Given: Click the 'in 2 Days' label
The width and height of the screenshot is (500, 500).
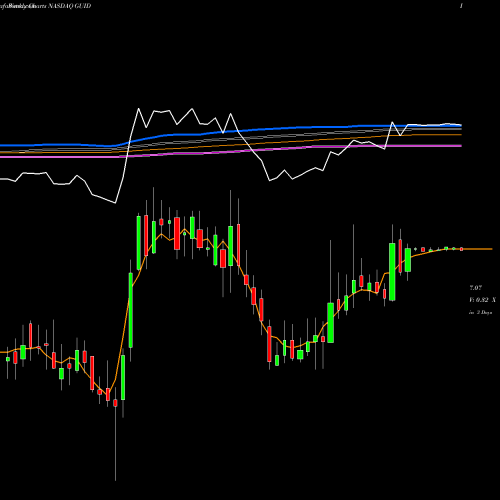Looking at the screenshot, I should point(480,313).
